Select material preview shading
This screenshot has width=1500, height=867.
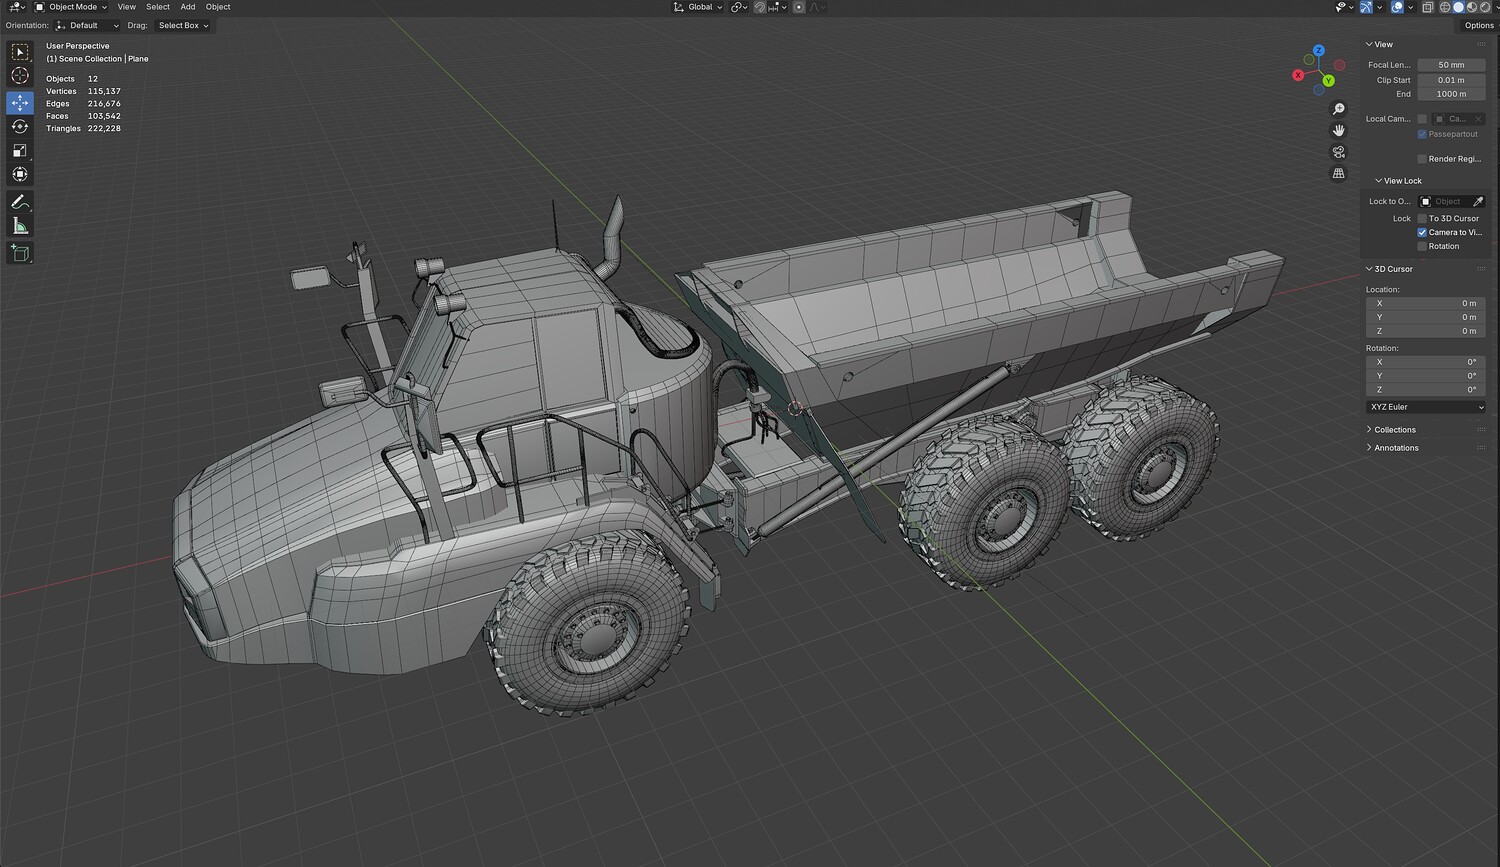1472,7
